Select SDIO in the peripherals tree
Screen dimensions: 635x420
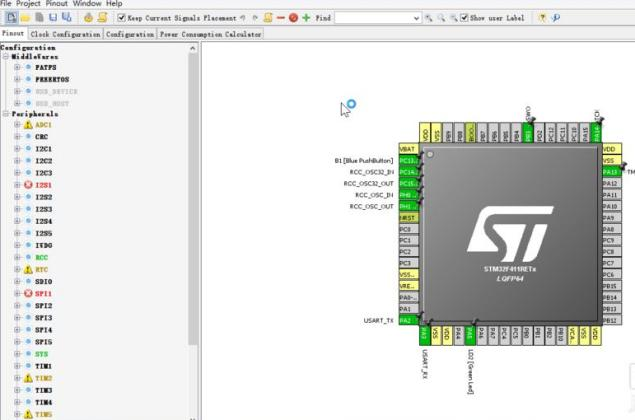tap(44, 281)
